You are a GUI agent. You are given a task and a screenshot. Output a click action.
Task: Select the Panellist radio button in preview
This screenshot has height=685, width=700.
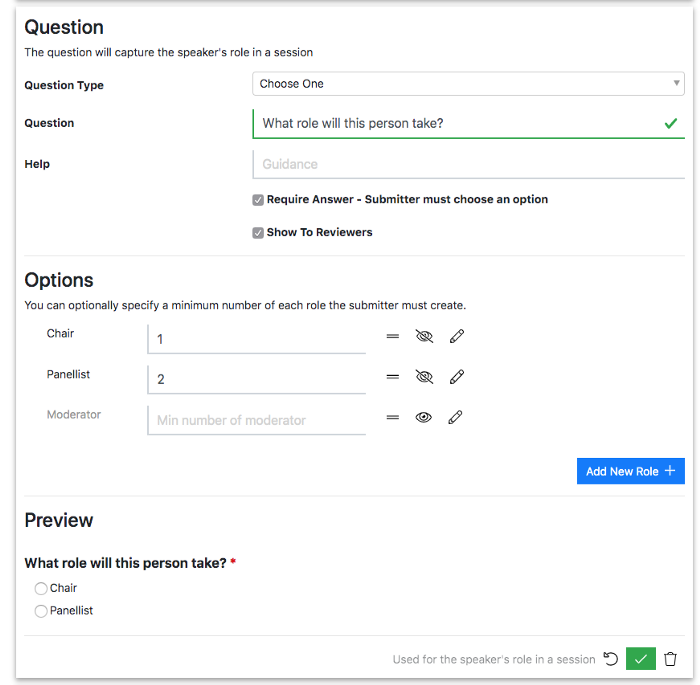[x=41, y=611]
